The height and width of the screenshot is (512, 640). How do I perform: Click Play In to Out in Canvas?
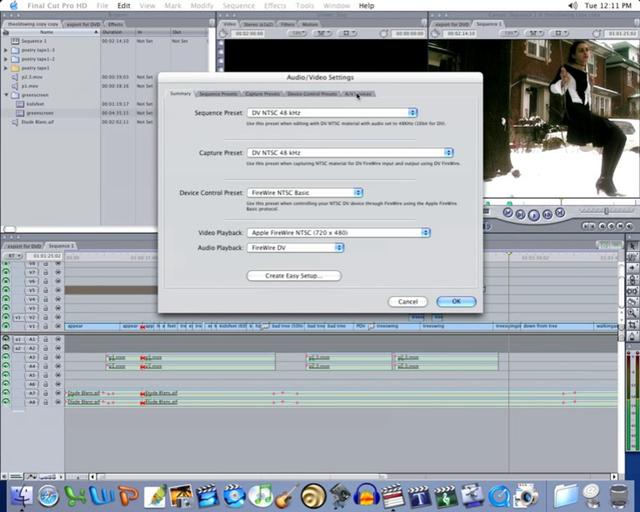pyautogui.click(x=520, y=214)
